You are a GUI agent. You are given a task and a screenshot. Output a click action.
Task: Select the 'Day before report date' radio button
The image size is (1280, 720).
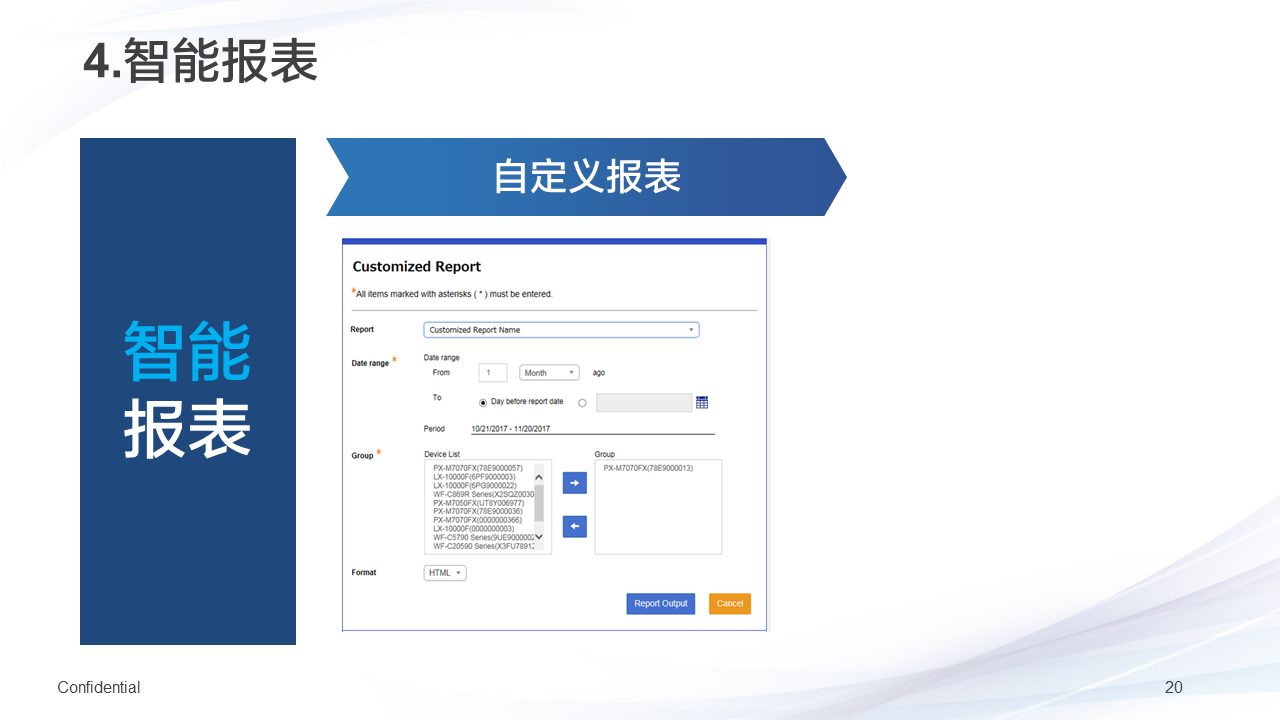[483, 402]
